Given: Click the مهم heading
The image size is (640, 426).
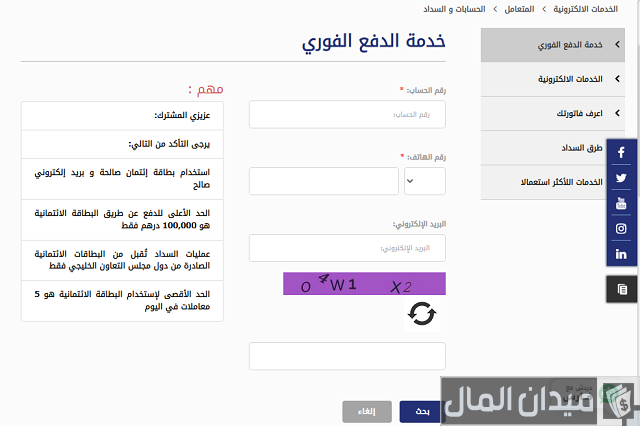Looking at the screenshot, I should point(206,89).
